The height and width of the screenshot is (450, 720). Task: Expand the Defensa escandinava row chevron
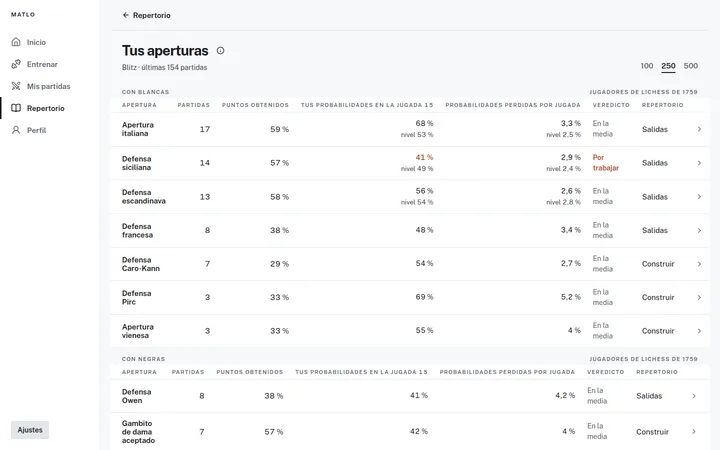click(699, 197)
